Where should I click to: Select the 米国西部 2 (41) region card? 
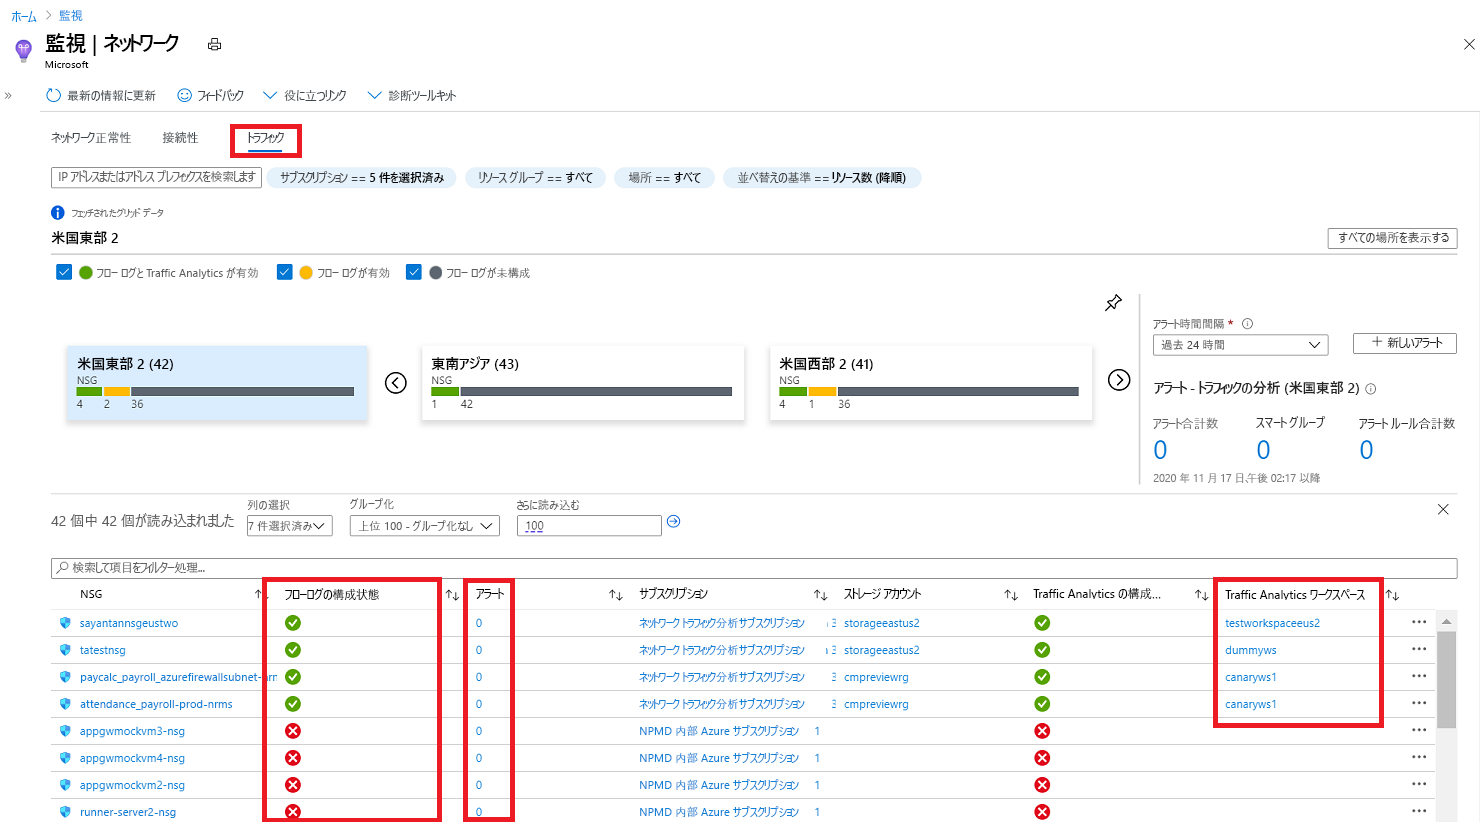click(x=931, y=383)
